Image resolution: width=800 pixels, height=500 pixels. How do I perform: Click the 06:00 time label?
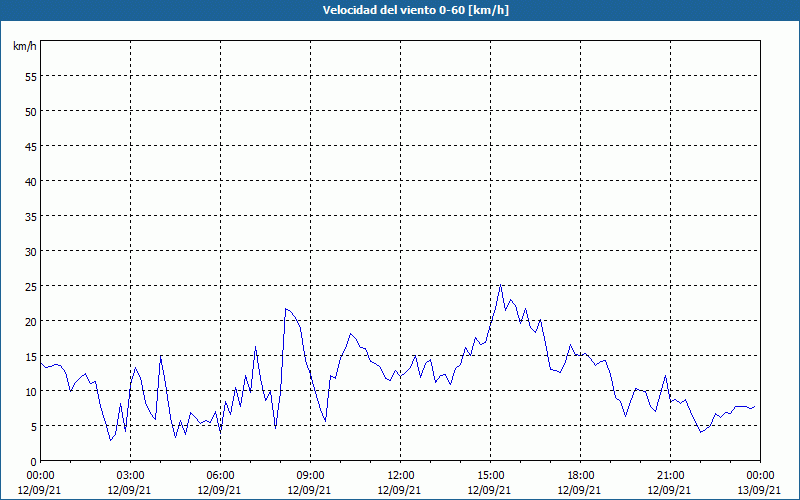[220, 476]
